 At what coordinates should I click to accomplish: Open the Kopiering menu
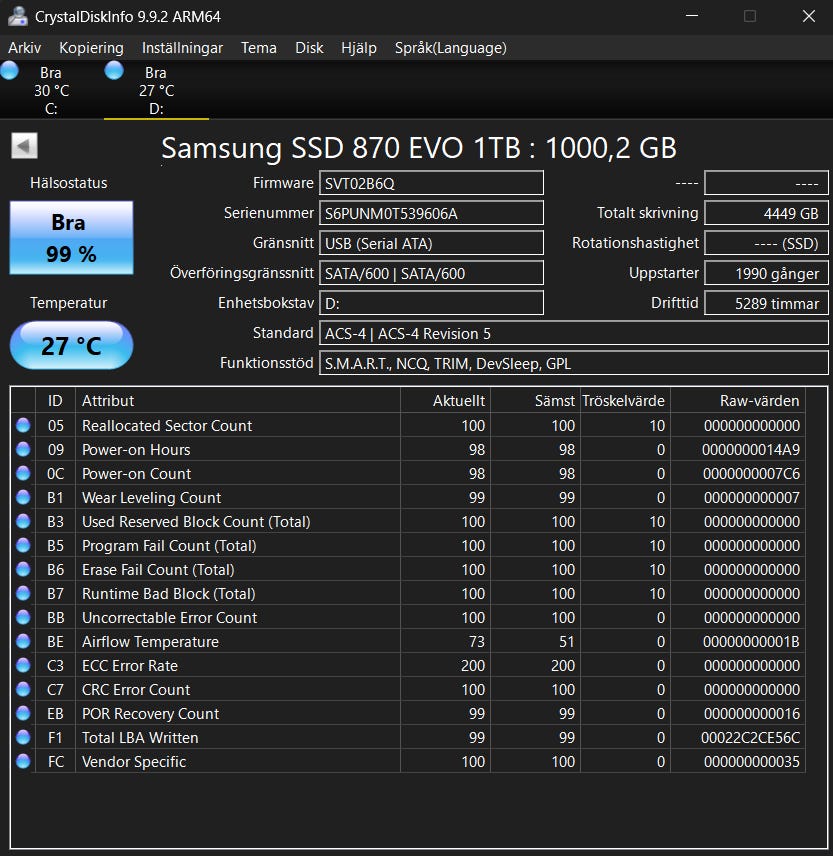coord(91,48)
